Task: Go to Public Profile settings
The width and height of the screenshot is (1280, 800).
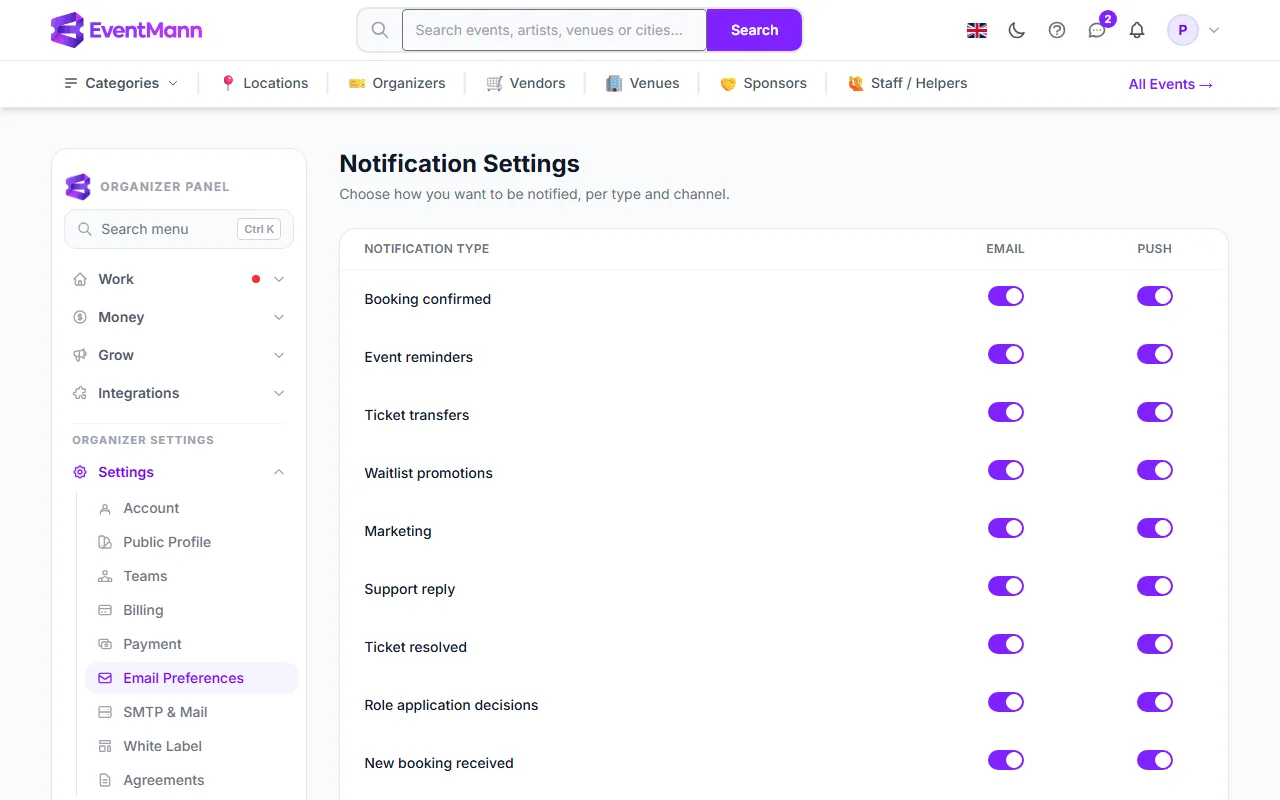Action: (191, 542)
